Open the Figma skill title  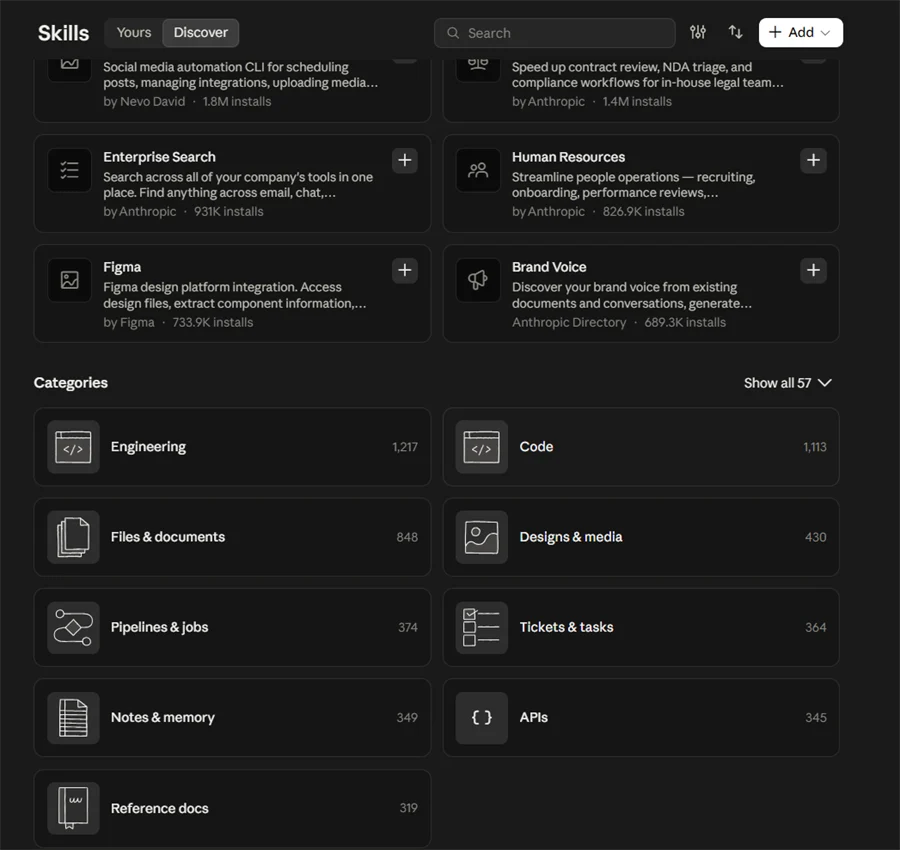pyautogui.click(x=122, y=267)
